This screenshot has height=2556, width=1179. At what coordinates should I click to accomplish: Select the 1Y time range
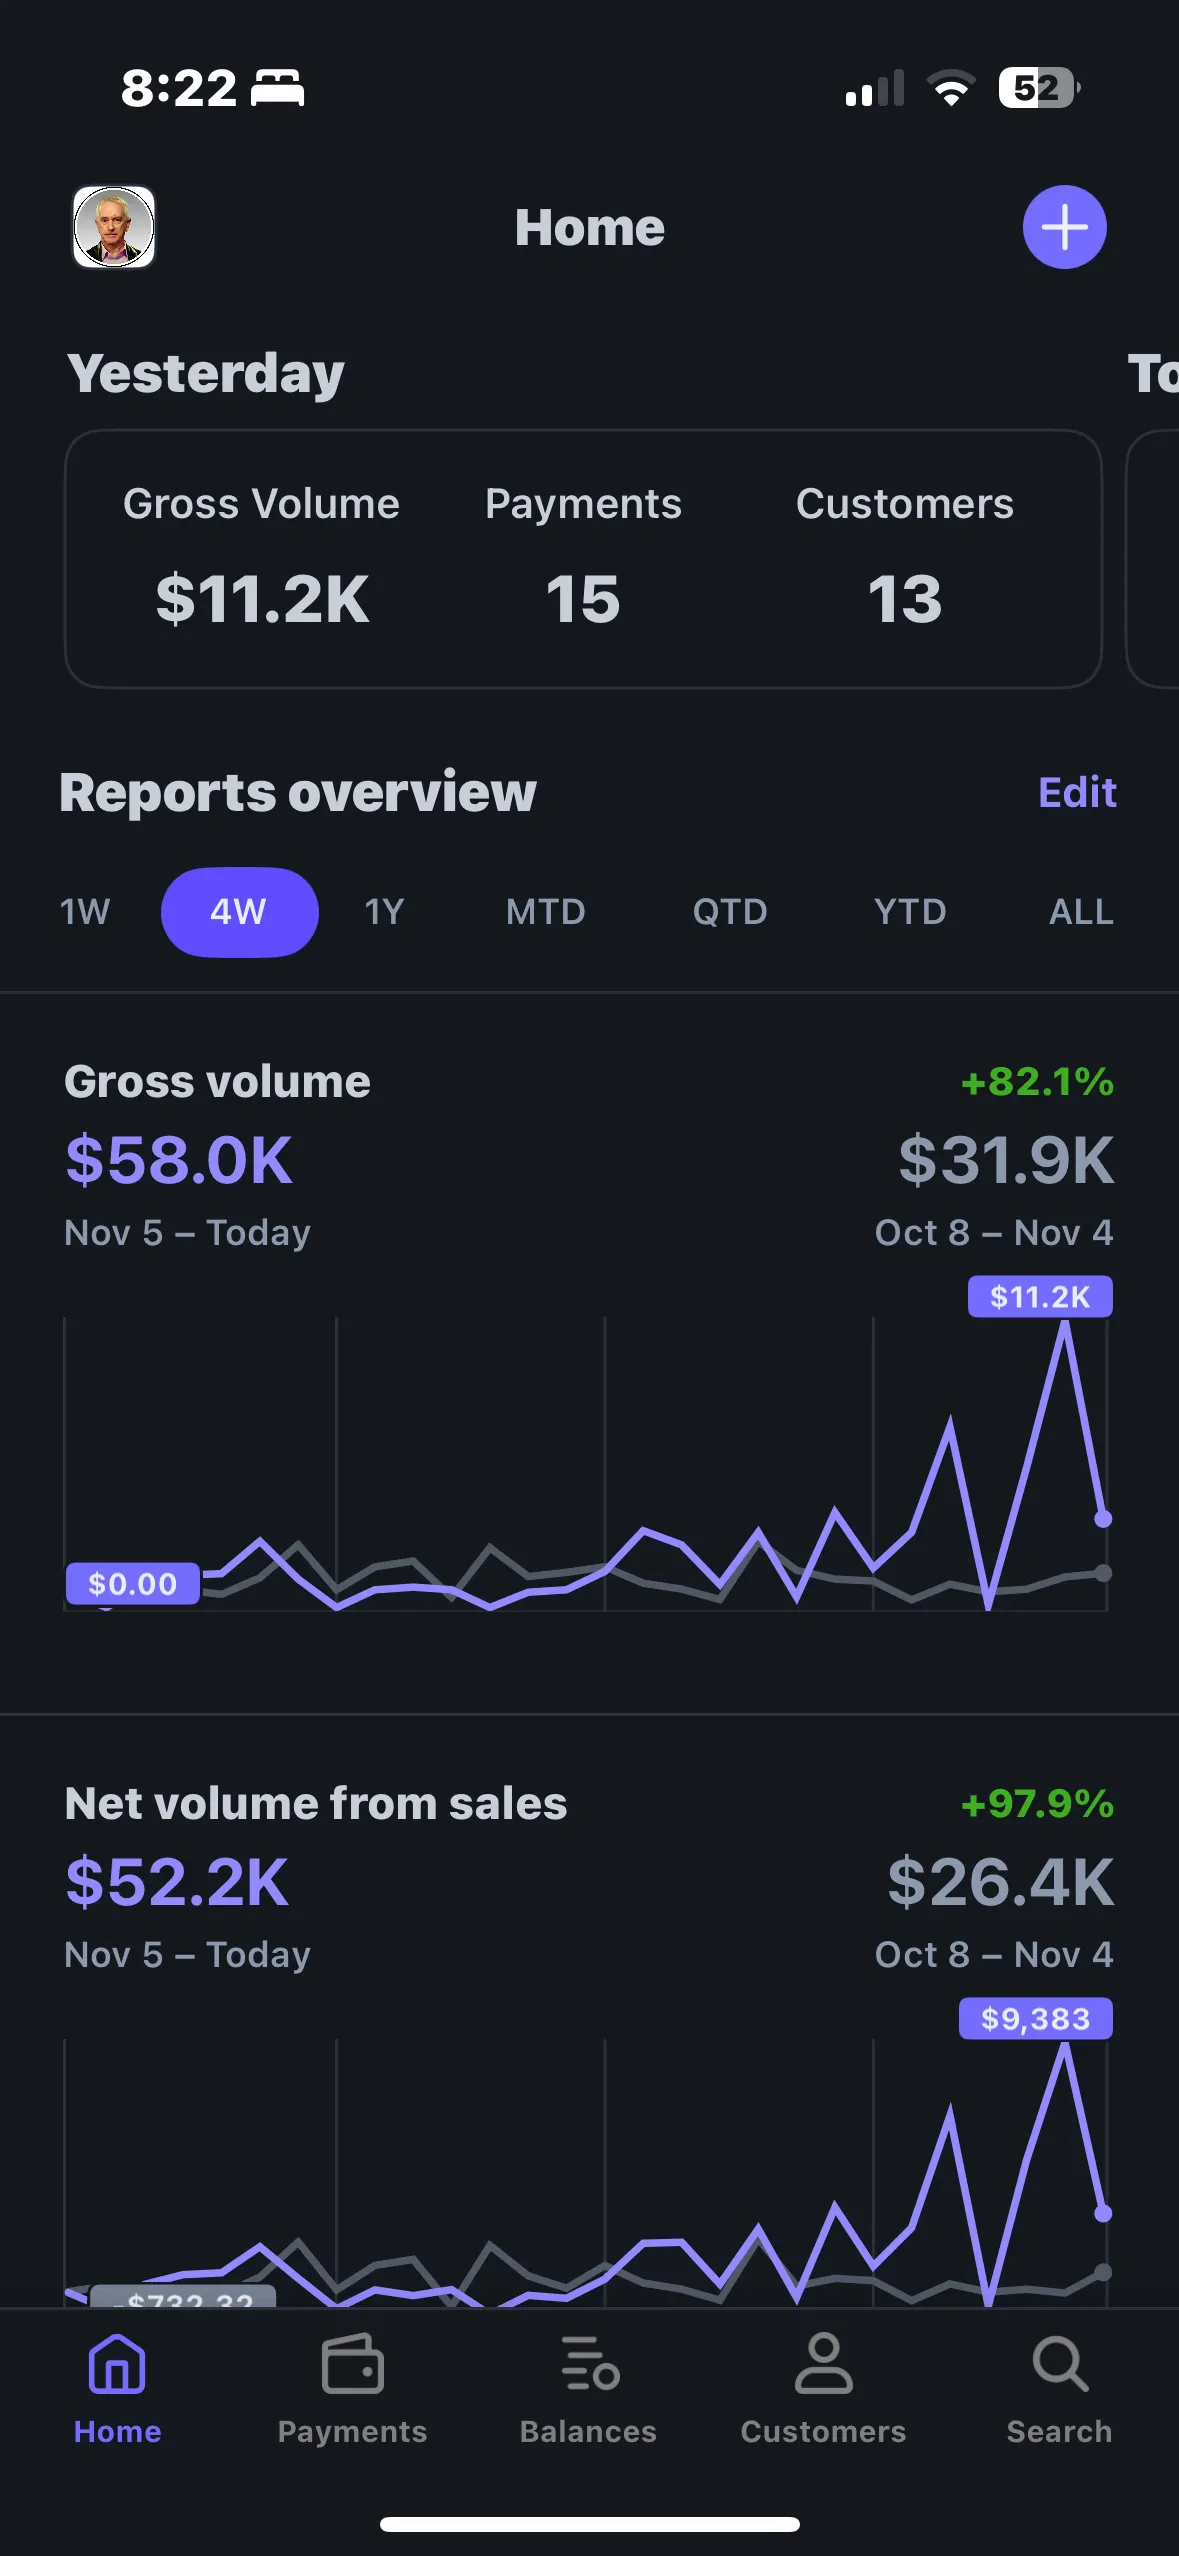coord(384,912)
